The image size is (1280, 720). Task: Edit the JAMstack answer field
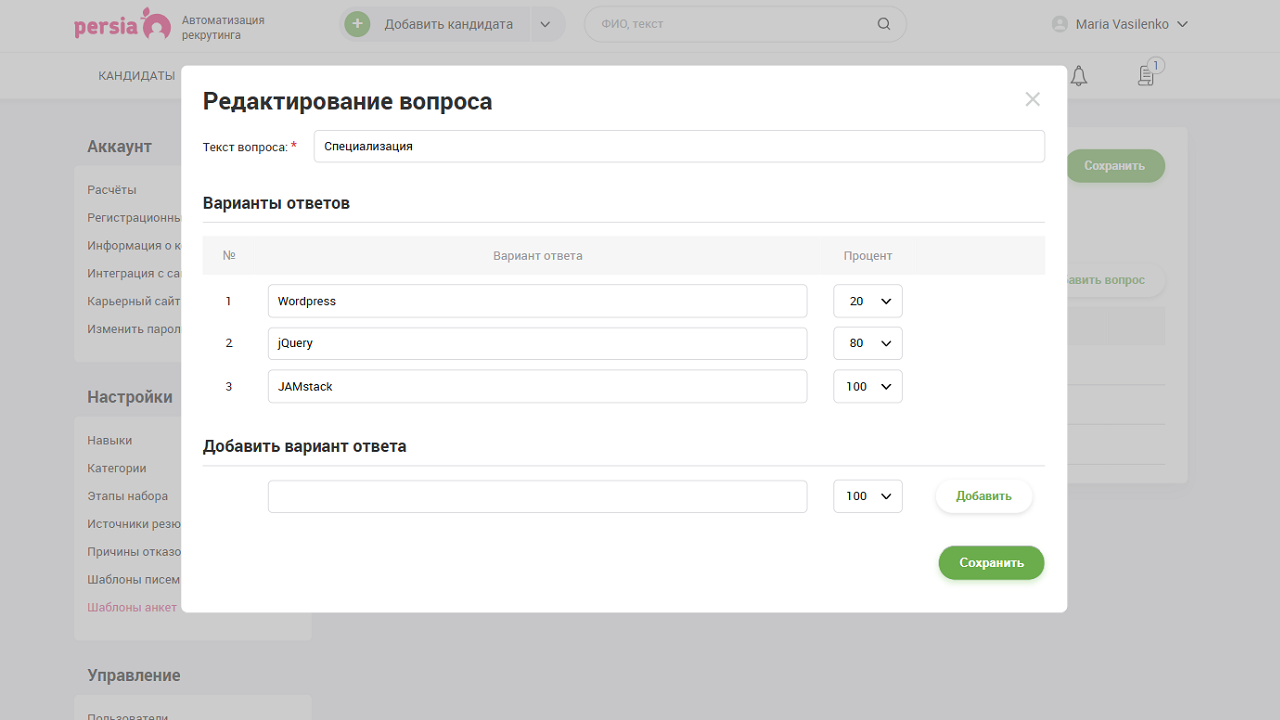coord(537,386)
